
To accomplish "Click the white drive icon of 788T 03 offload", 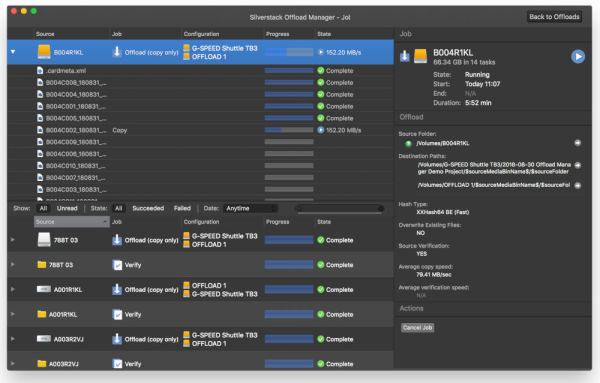I will 44,240.
